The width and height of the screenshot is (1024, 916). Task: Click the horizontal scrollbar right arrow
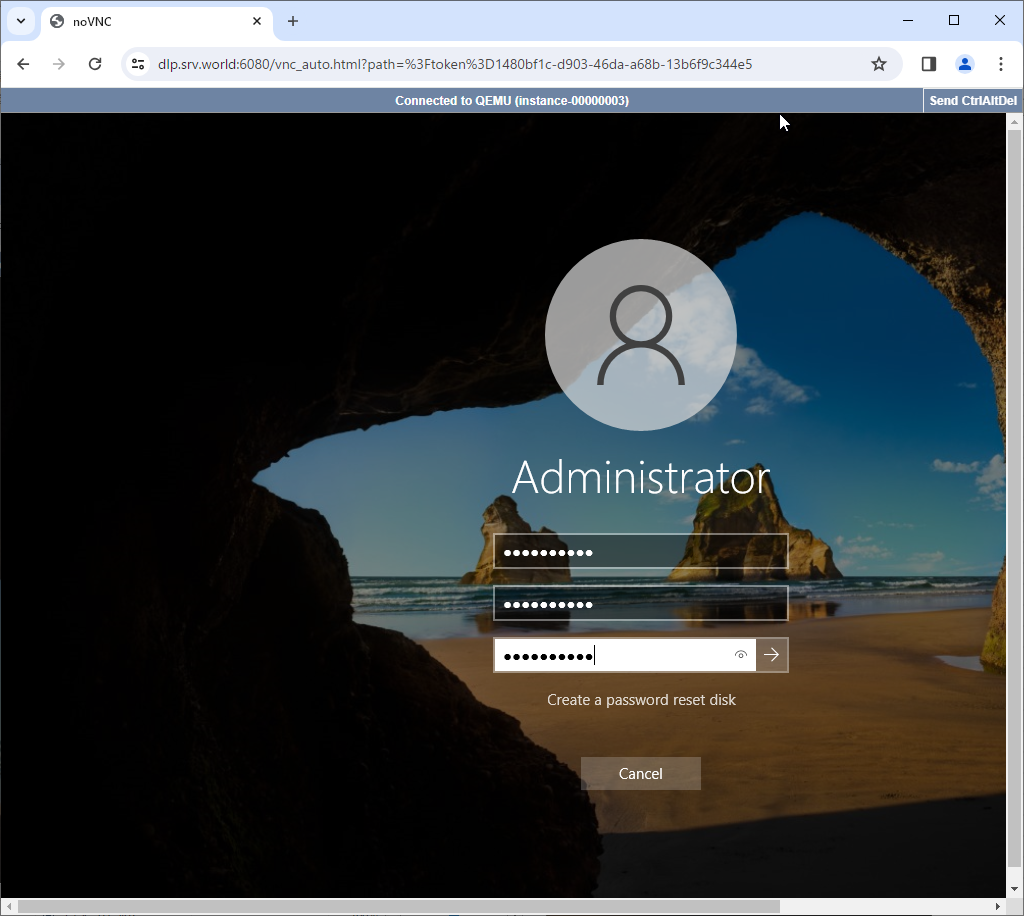(x=997, y=906)
